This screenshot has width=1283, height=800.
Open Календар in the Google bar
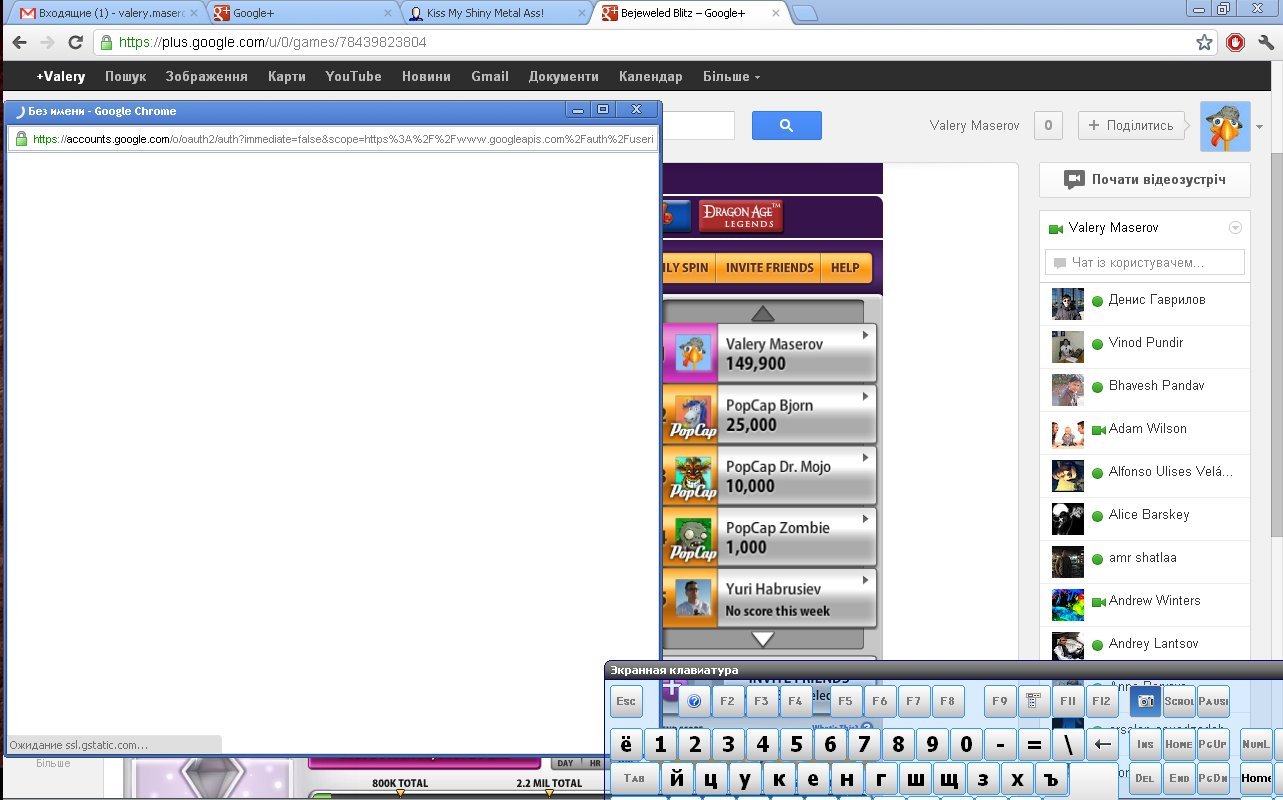(x=651, y=76)
